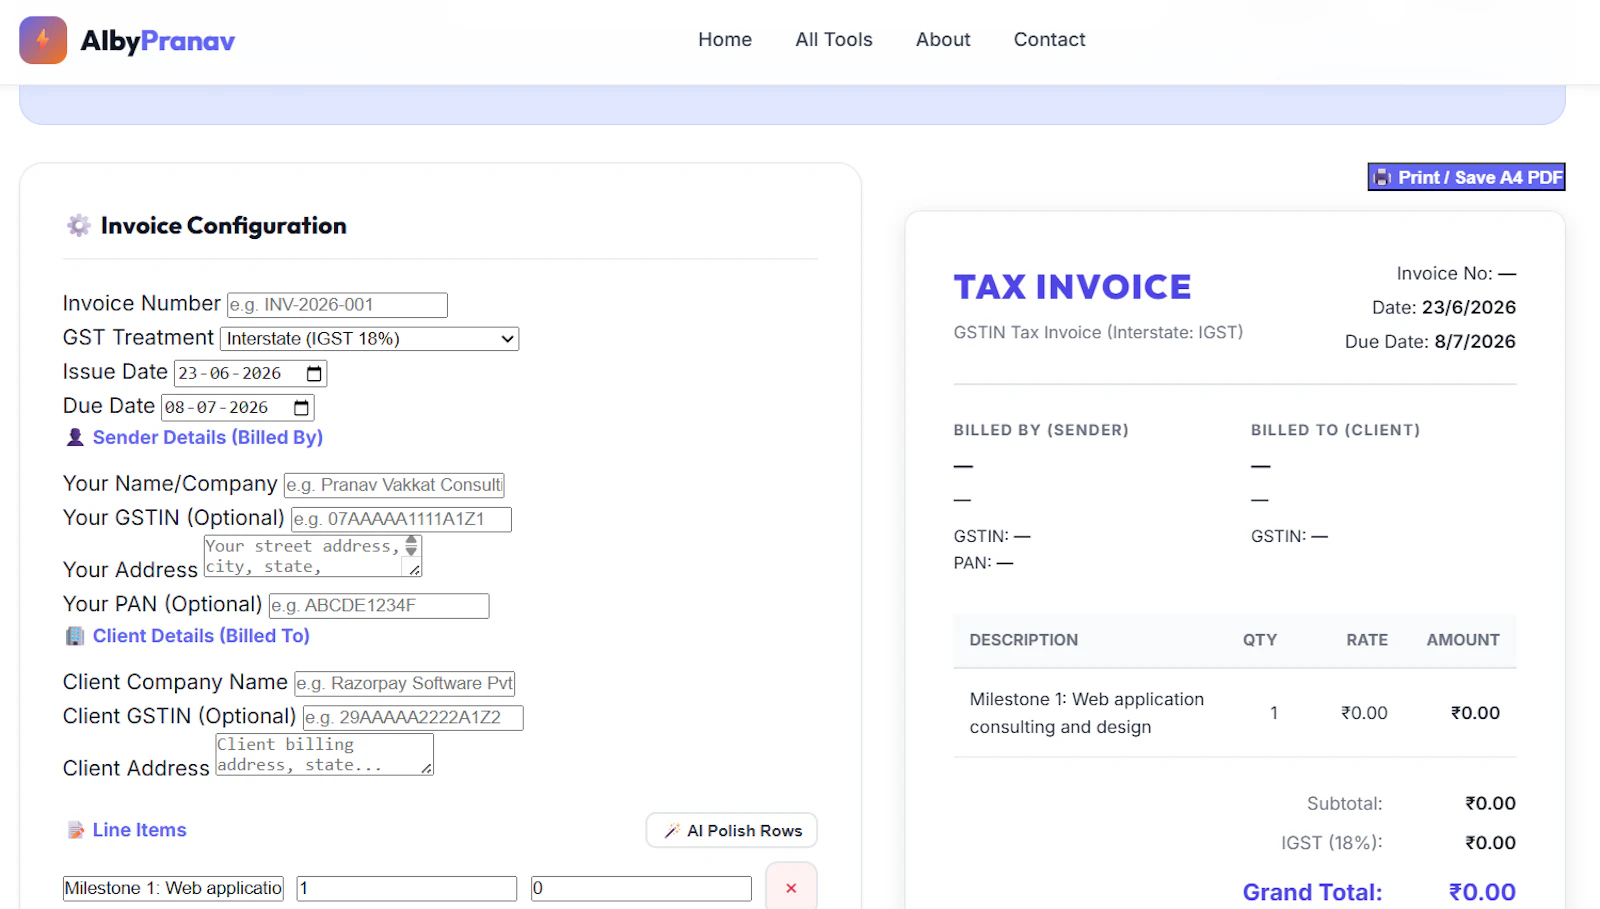
Task: Click the line item description field
Action: [x=173, y=888]
